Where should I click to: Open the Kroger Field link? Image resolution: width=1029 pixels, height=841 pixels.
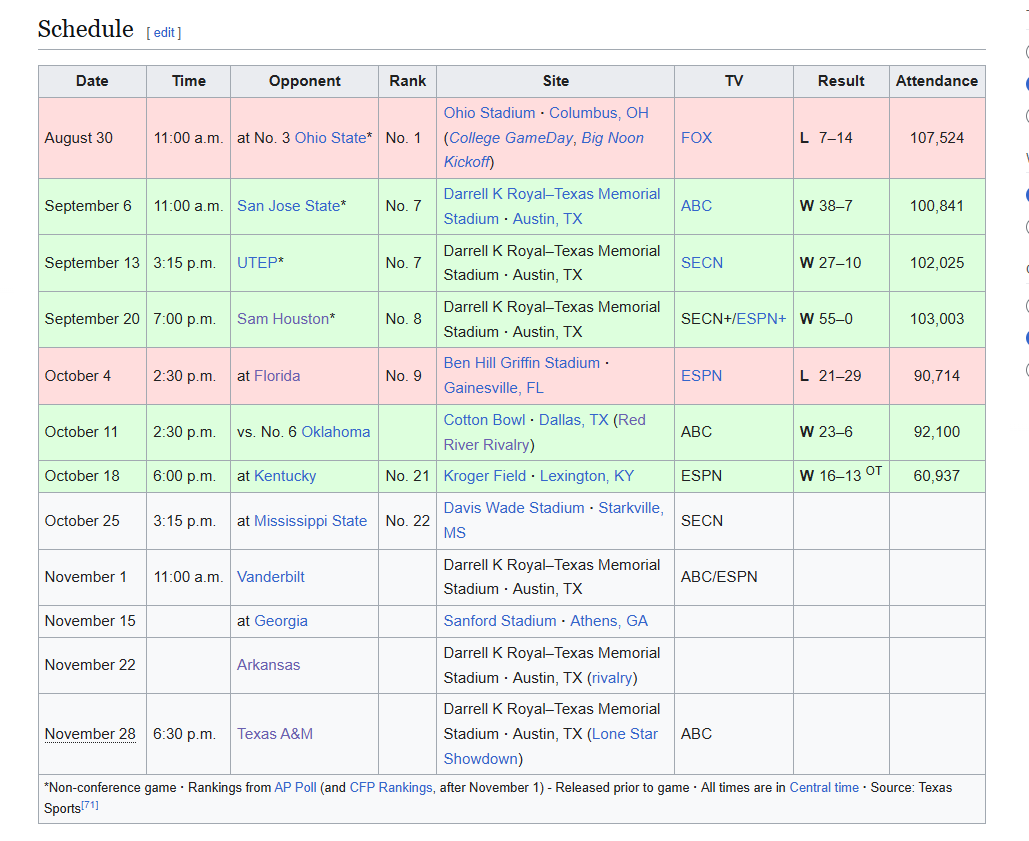[x=485, y=476]
